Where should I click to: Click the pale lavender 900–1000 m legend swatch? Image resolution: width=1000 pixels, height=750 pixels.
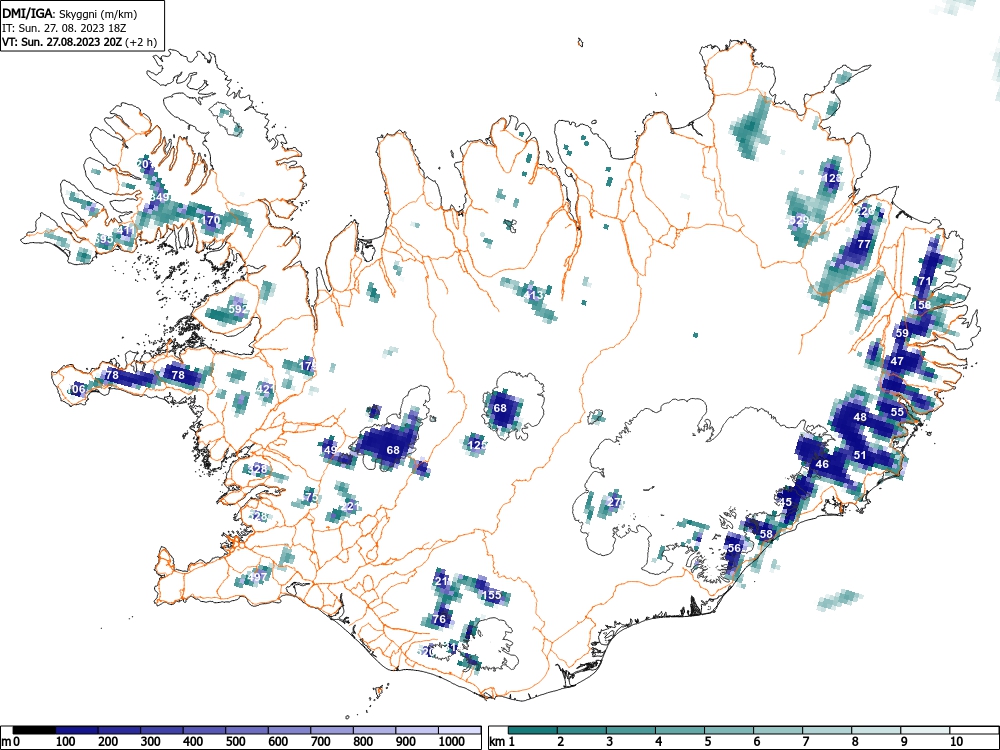[x=418, y=730]
